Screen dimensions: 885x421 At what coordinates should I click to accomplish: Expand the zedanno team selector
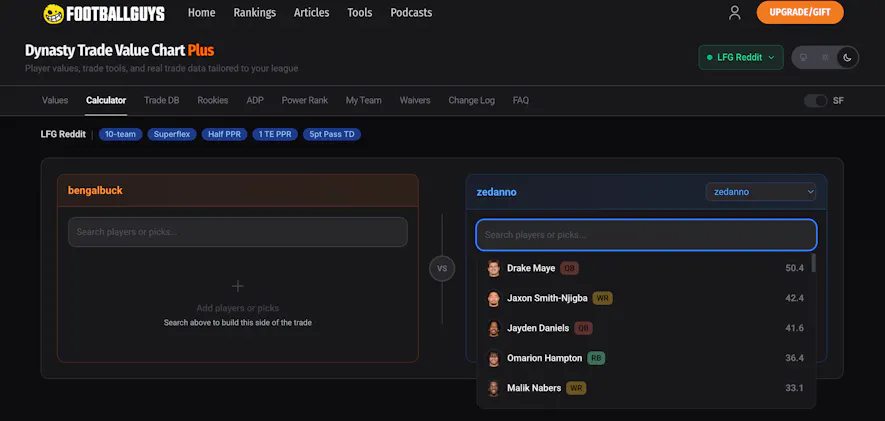click(x=760, y=192)
